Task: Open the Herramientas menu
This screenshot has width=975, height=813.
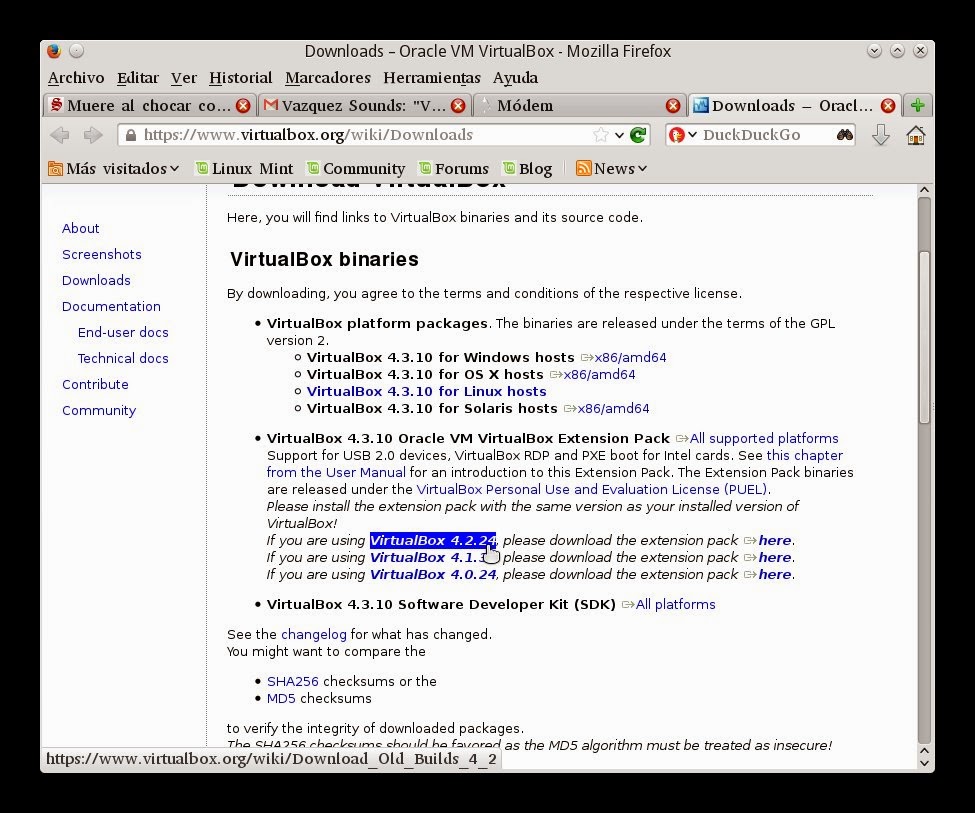Action: point(432,78)
